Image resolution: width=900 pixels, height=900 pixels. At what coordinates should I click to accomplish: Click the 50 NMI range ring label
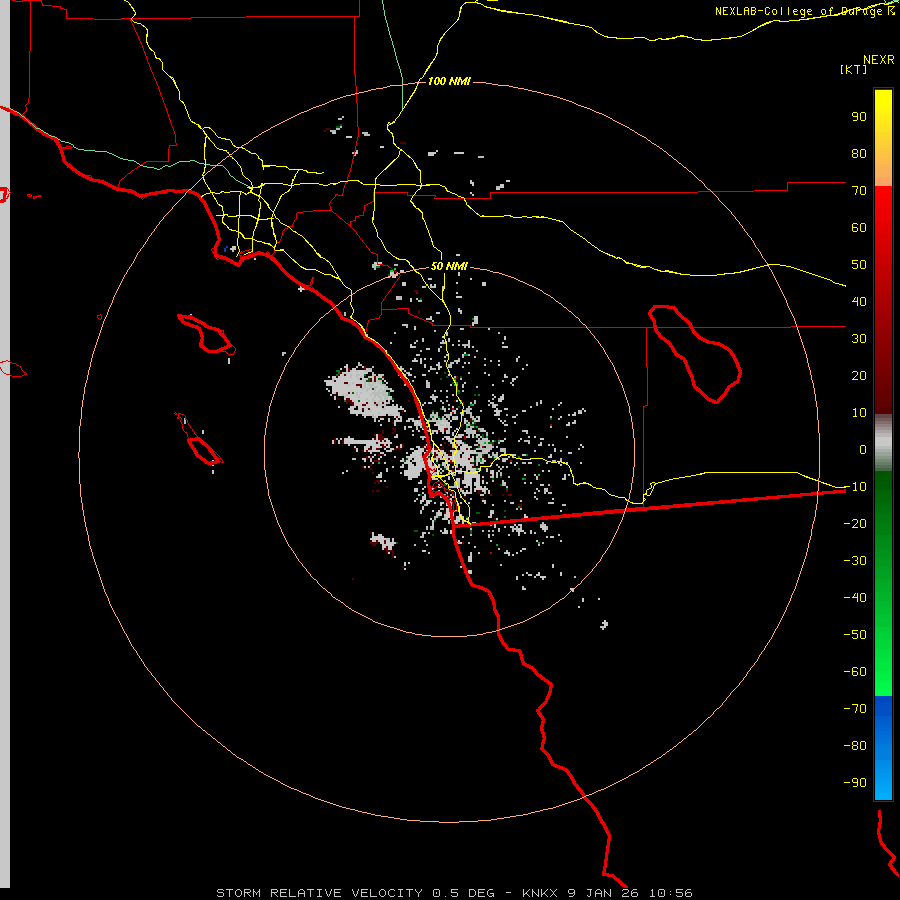(x=449, y=266)
